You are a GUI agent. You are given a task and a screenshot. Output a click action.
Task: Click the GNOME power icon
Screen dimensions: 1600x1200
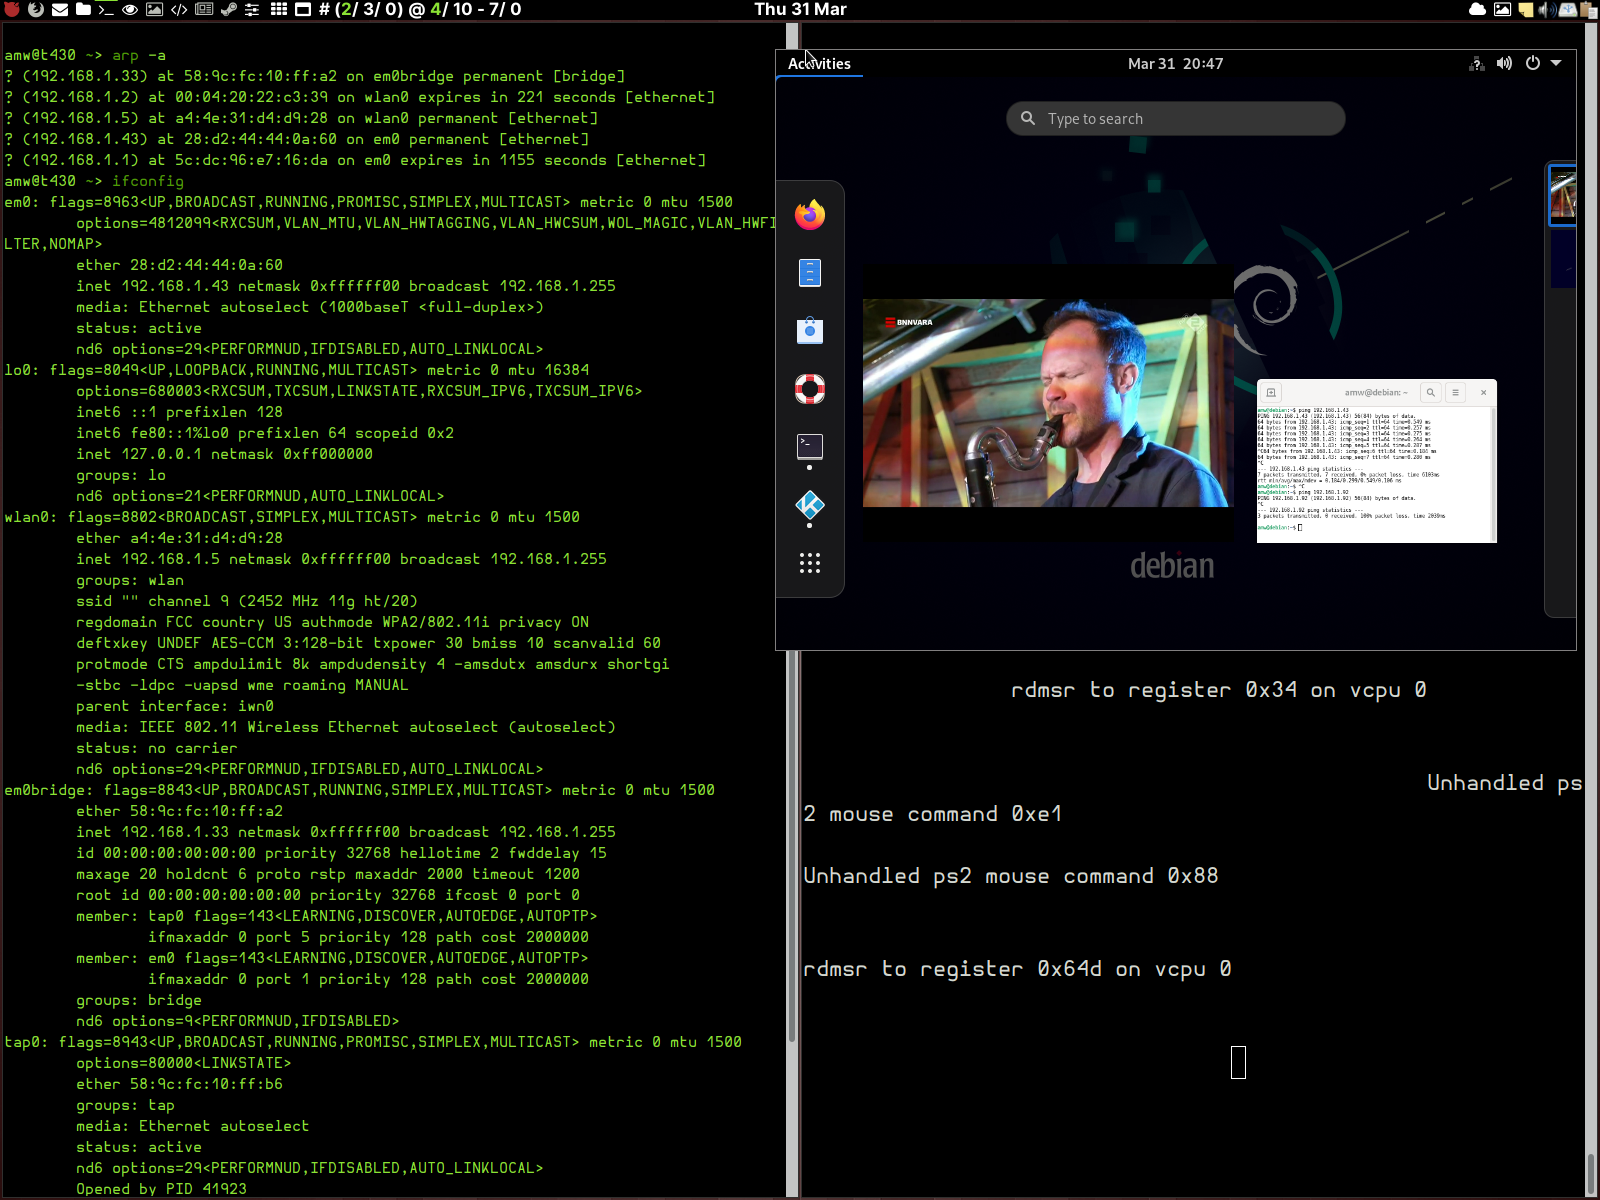1532,63
